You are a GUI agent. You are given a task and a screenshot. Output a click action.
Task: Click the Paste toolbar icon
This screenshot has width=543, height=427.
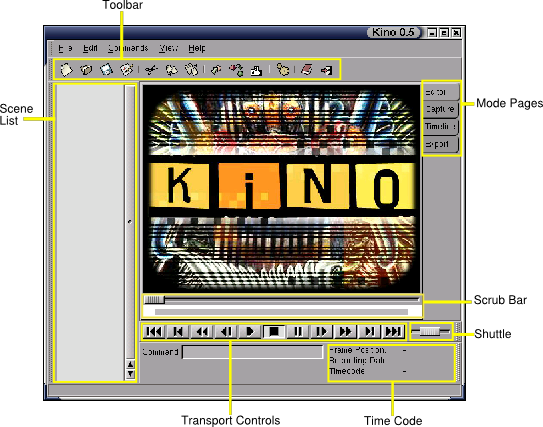(191, 70)
